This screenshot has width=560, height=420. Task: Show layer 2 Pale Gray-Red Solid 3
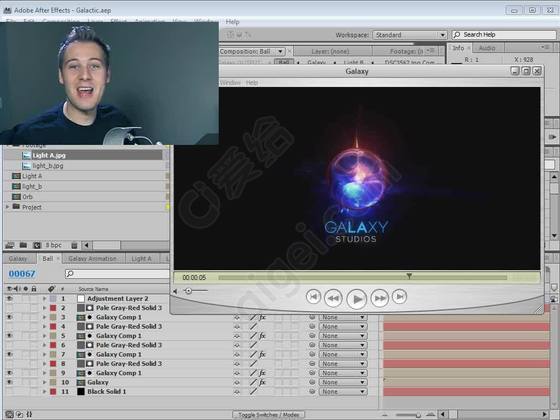(x=10, y=308)
